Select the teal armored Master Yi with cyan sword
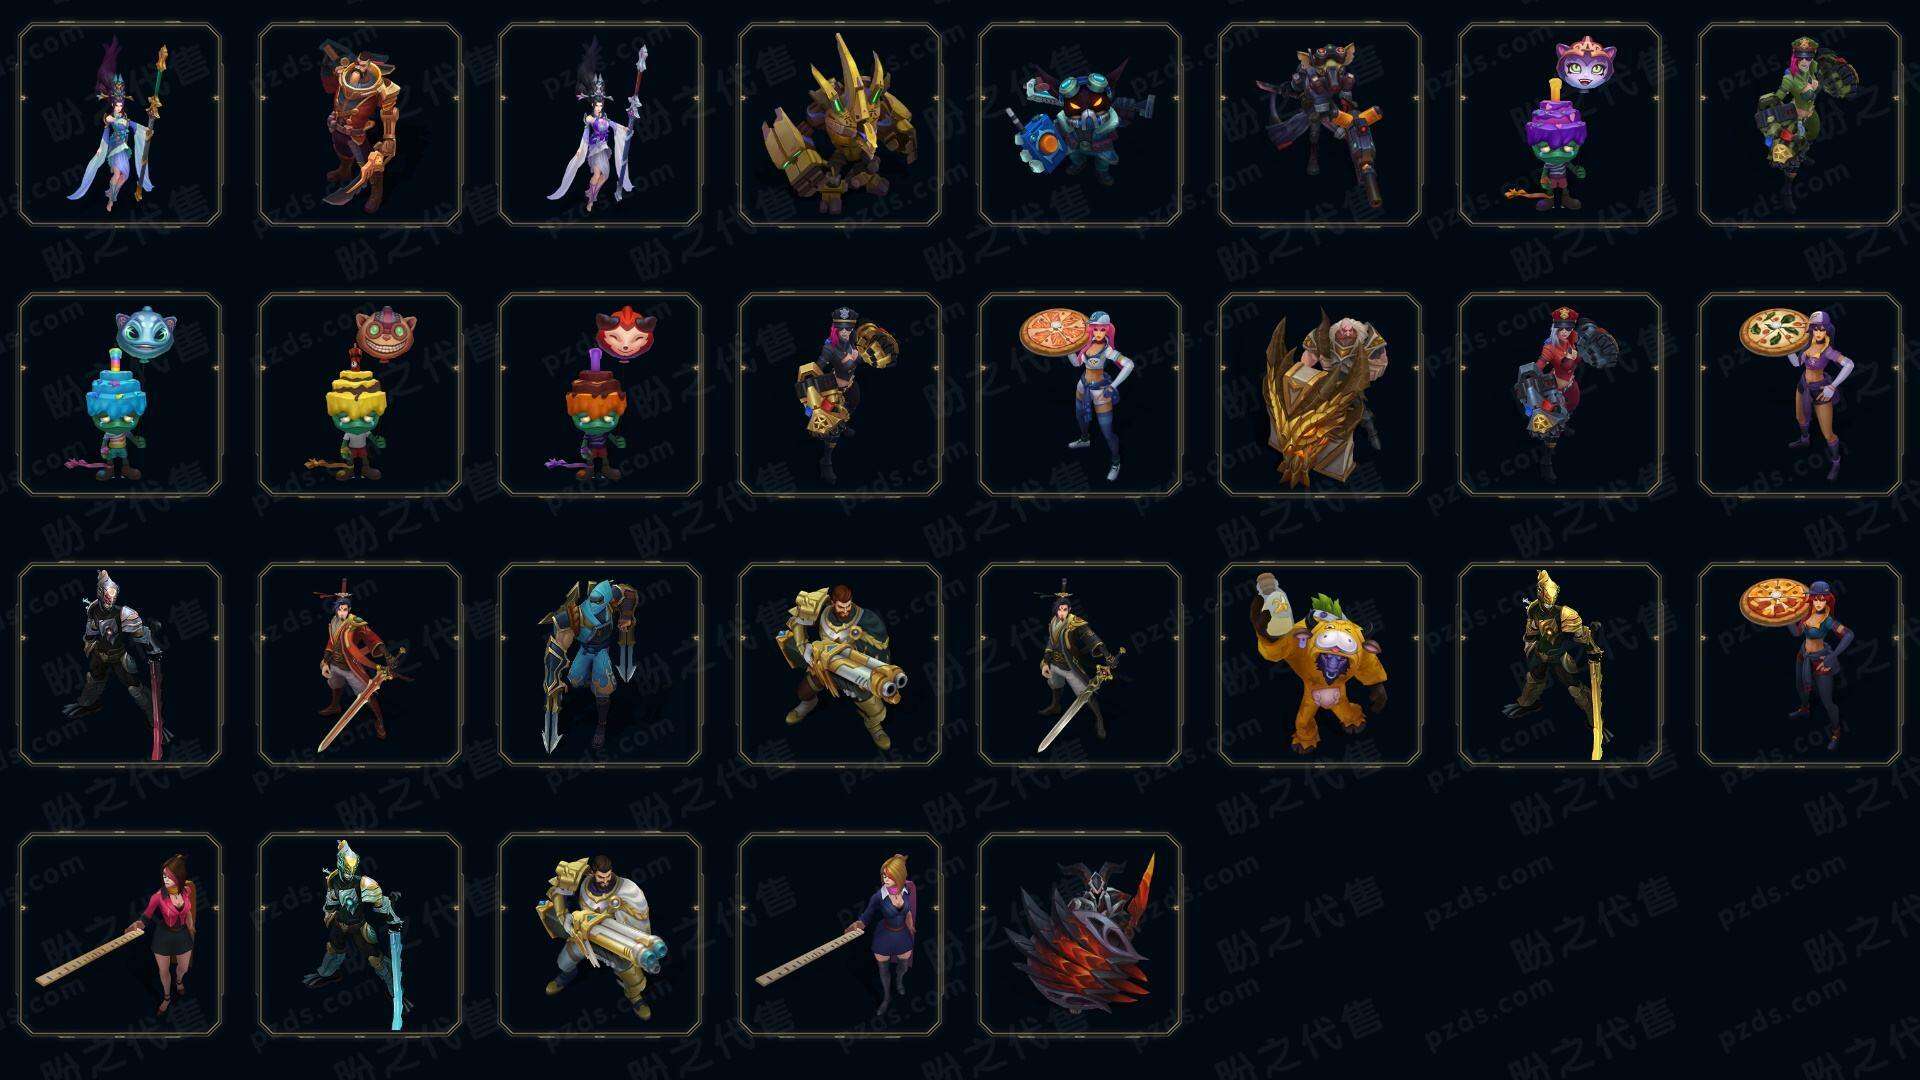The height and width of the screenshot is (1080, 1920). coord(360,935)
